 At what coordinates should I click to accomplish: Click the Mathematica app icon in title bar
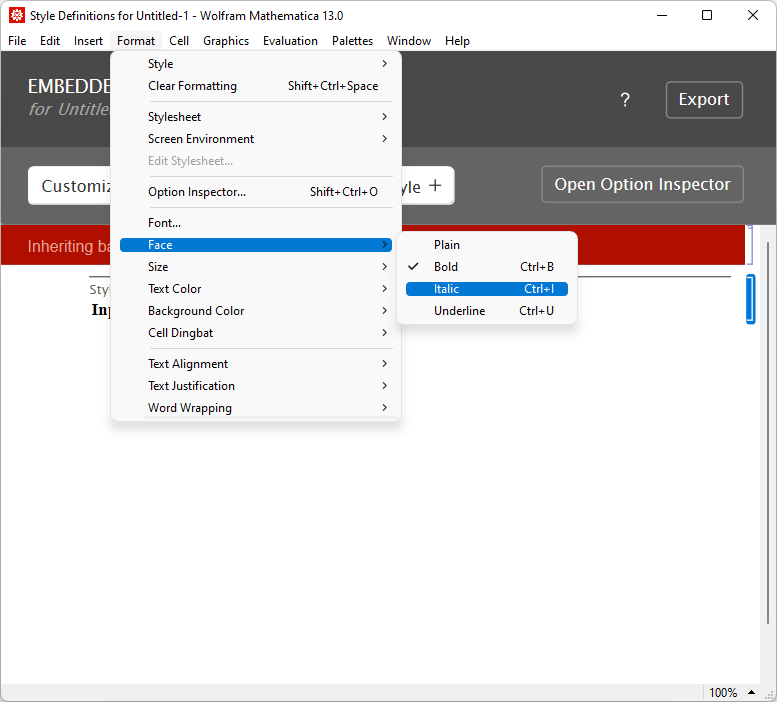[x=17, y=15]
